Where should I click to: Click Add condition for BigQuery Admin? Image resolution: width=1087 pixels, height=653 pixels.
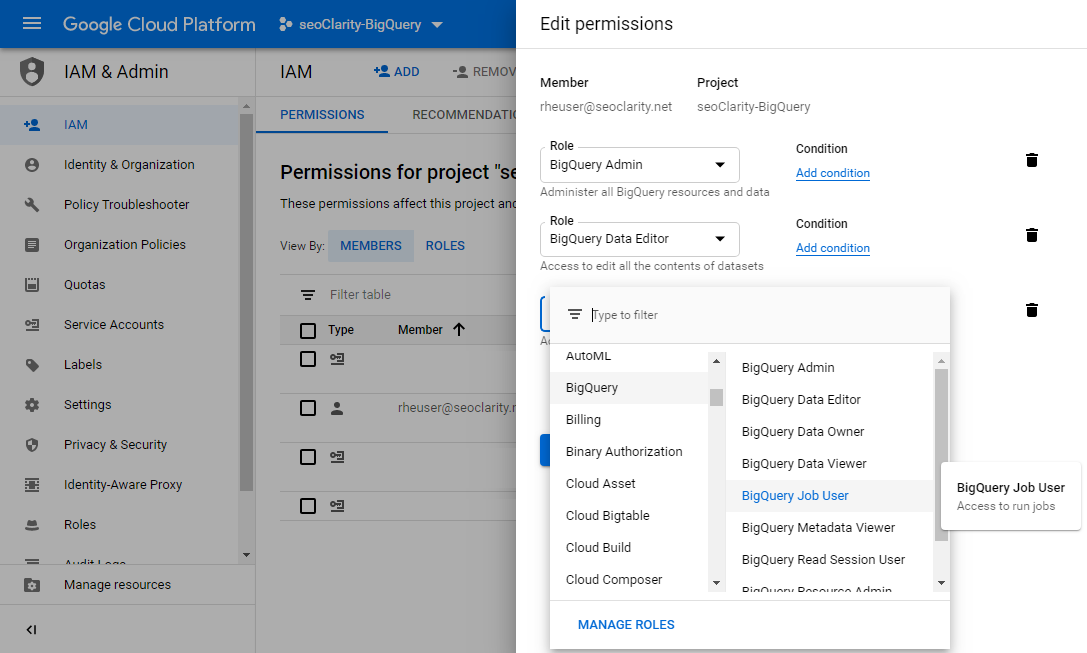pos(832,173)
